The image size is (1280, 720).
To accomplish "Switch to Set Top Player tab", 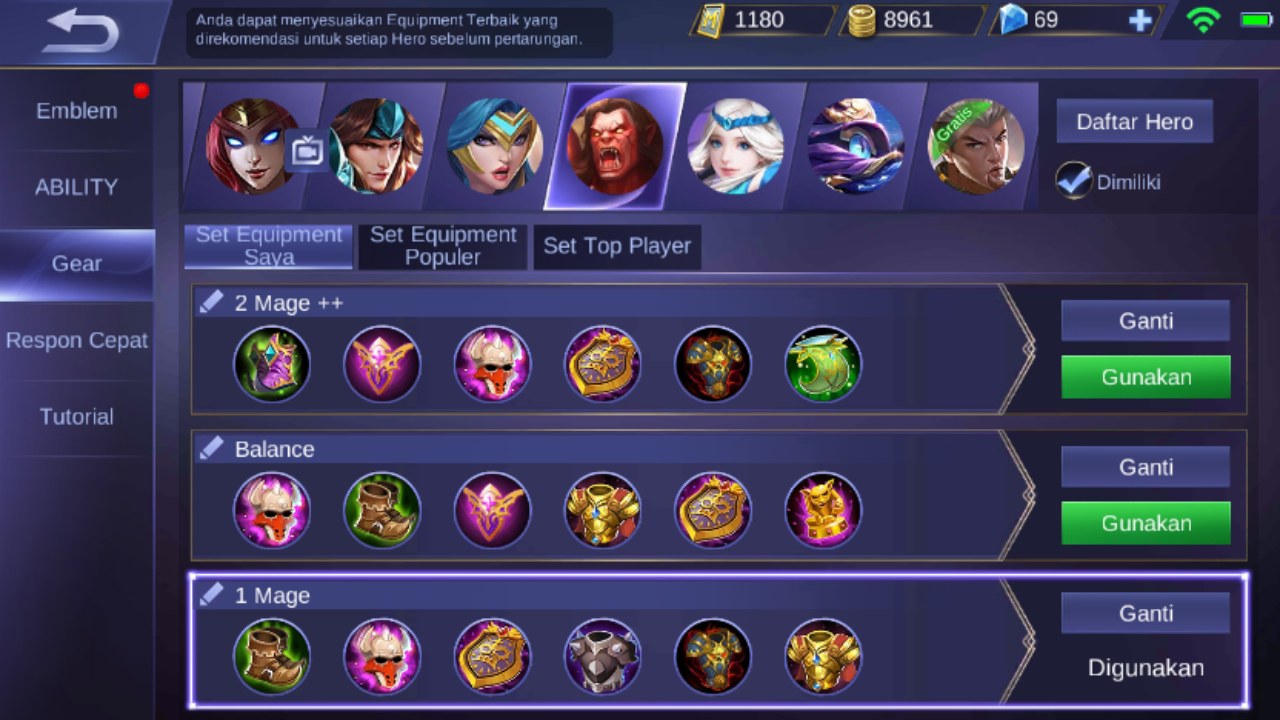I will click(617, 246).
